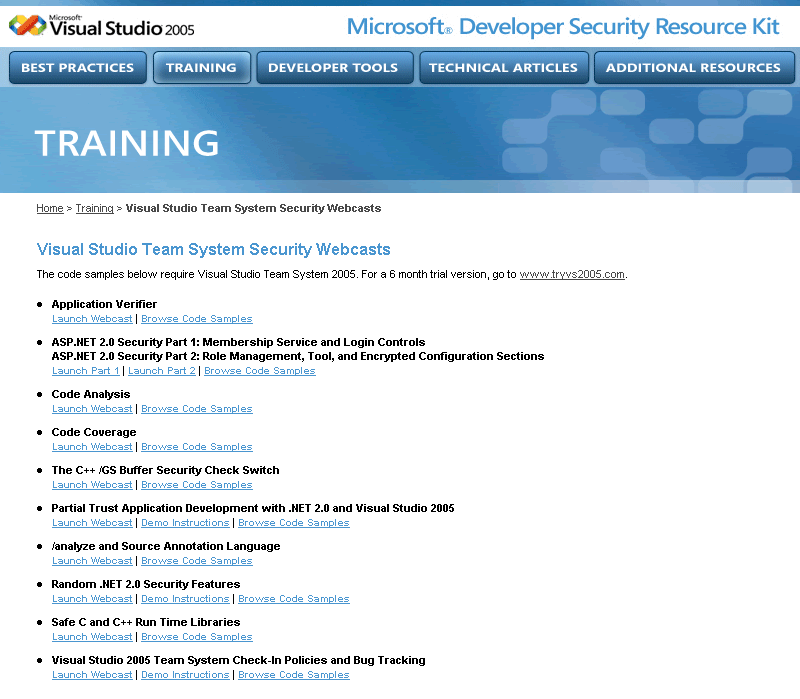Click 'Random .NET 2.0 Security Features' title
The height and width of the screenshot is (699, 800).
[146, 584]
